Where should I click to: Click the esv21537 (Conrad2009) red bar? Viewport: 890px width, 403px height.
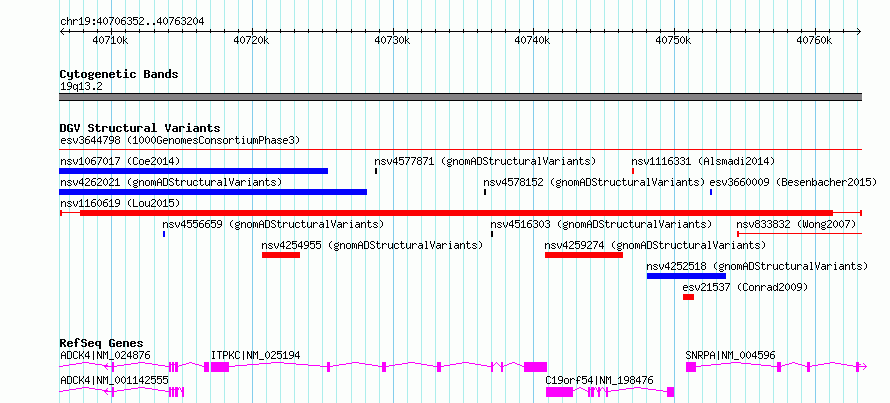point(689,297)
